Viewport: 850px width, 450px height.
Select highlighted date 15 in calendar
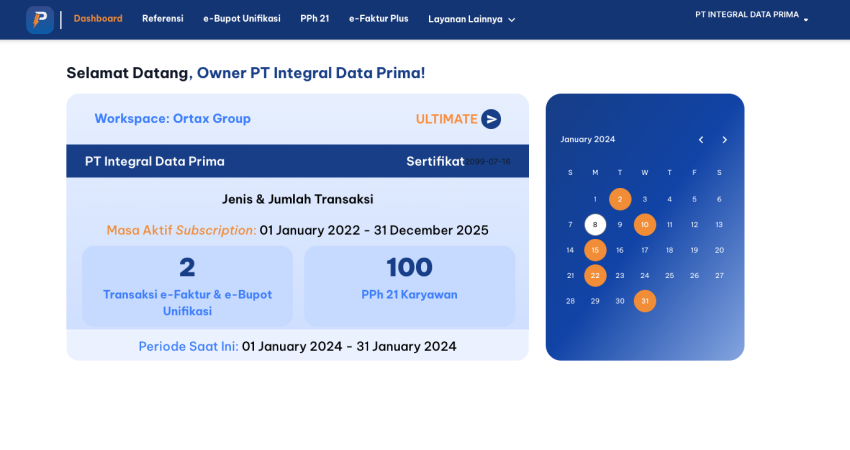click(x=595, y=250)
